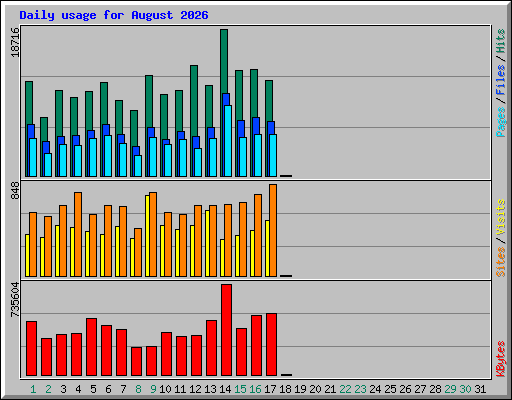Click the yellow Visits bar for day 9

(147, 236)
